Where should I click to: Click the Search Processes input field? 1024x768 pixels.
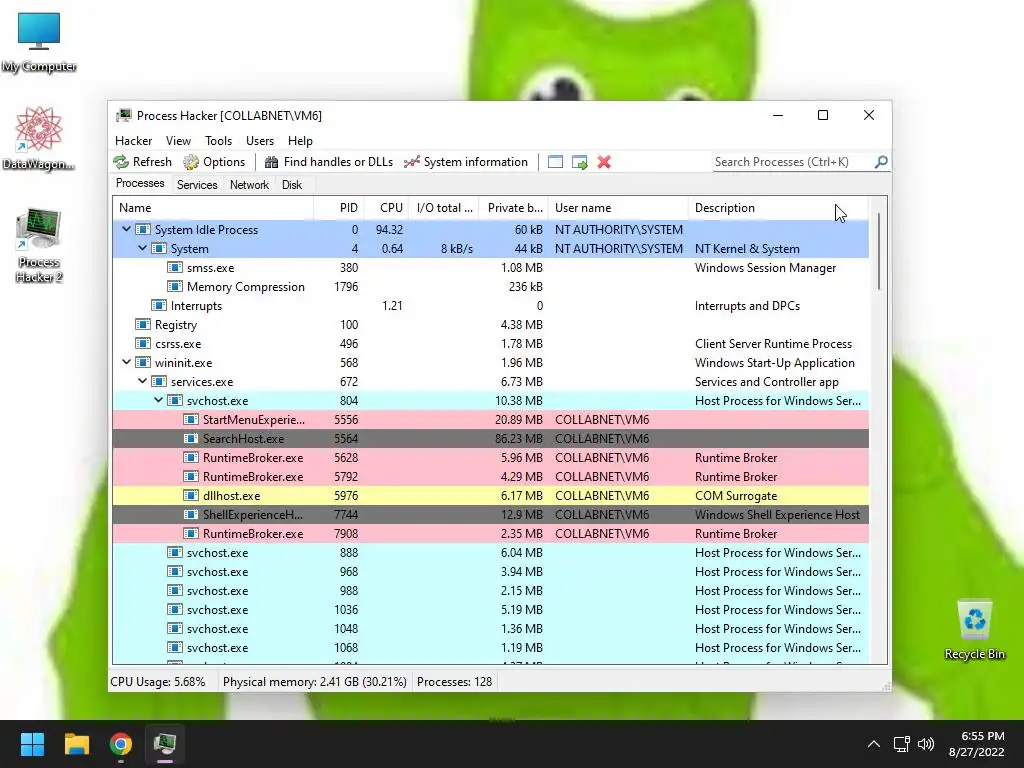[793, 162]
